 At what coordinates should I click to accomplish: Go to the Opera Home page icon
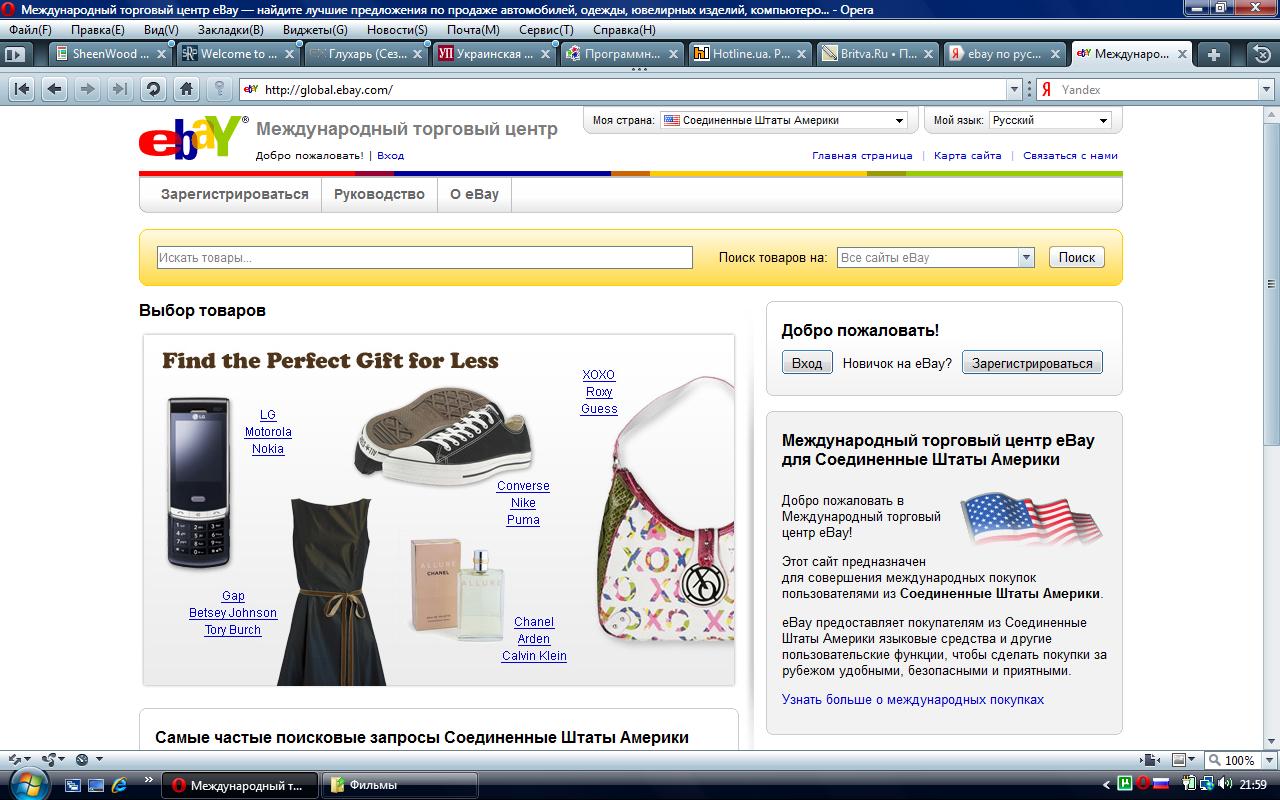pos(186,89)
